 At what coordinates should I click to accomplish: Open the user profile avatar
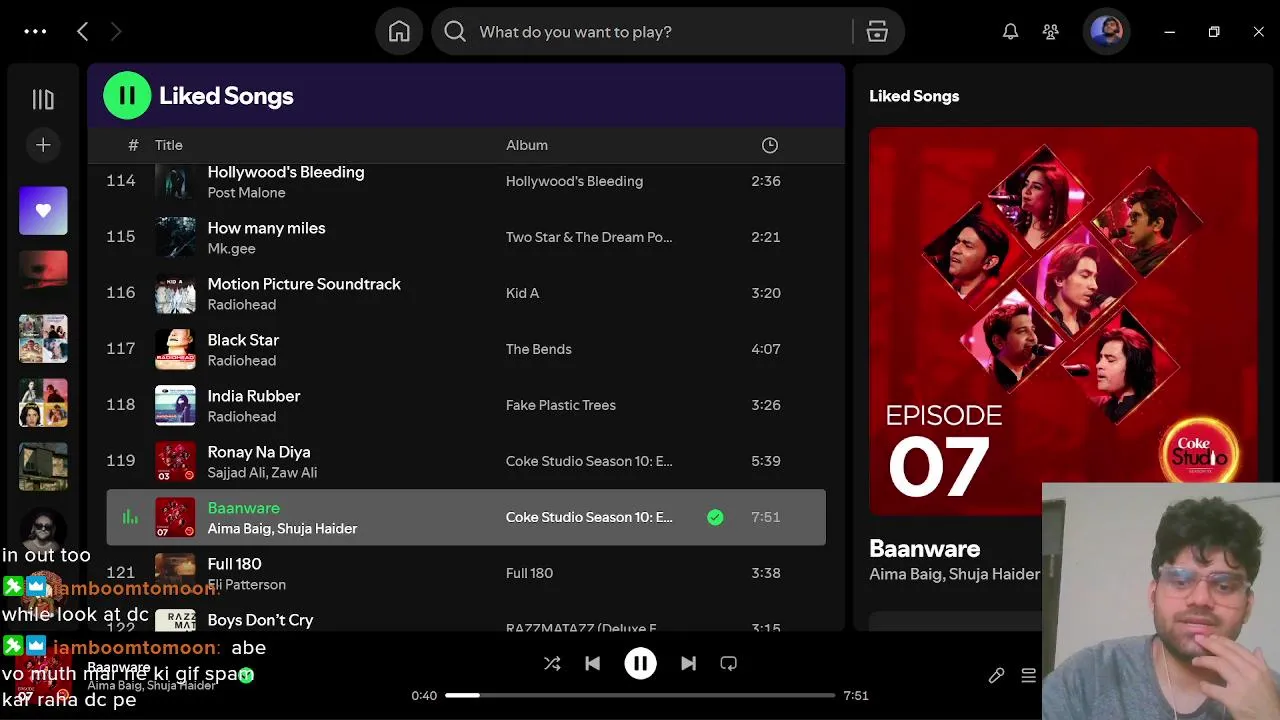point(1107,32)
